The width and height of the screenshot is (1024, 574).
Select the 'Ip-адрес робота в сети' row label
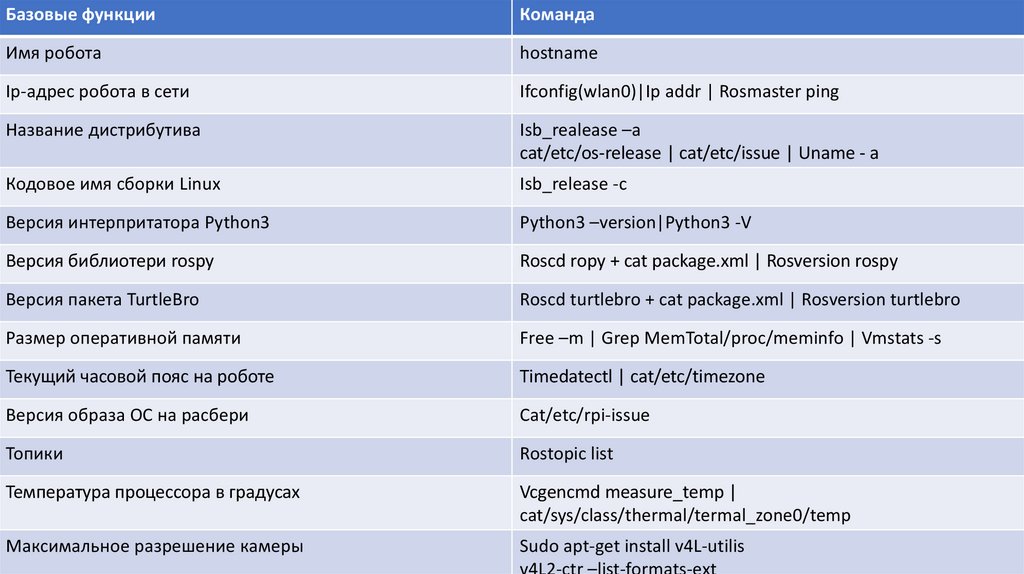(97, 91)
